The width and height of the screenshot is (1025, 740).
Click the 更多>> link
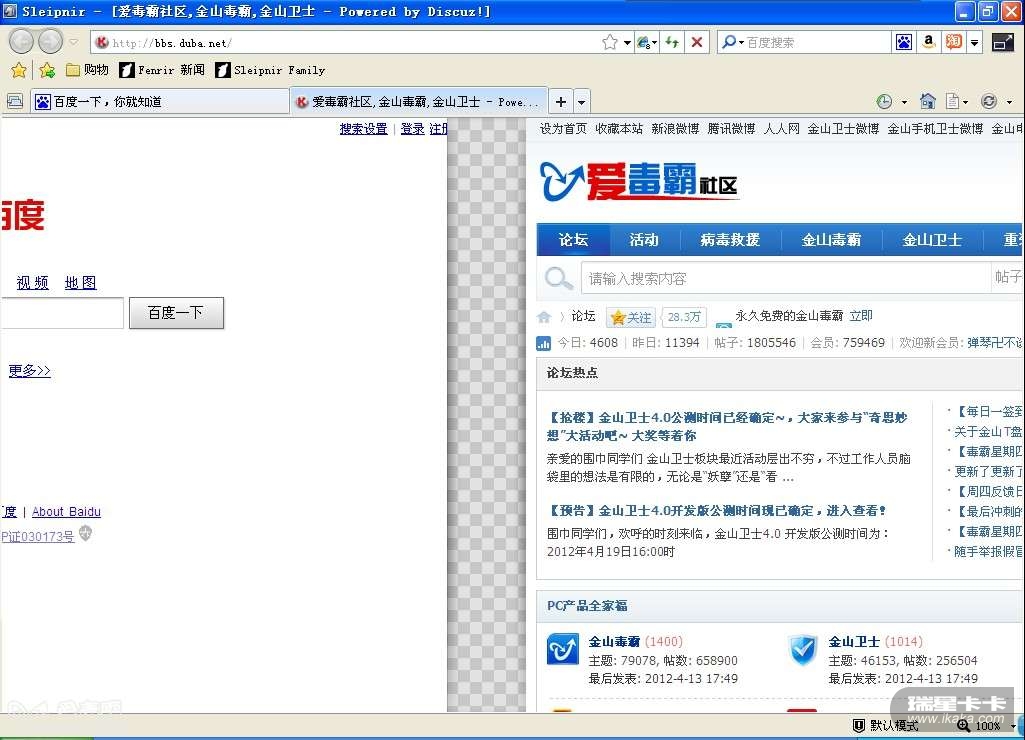[29, 371]
